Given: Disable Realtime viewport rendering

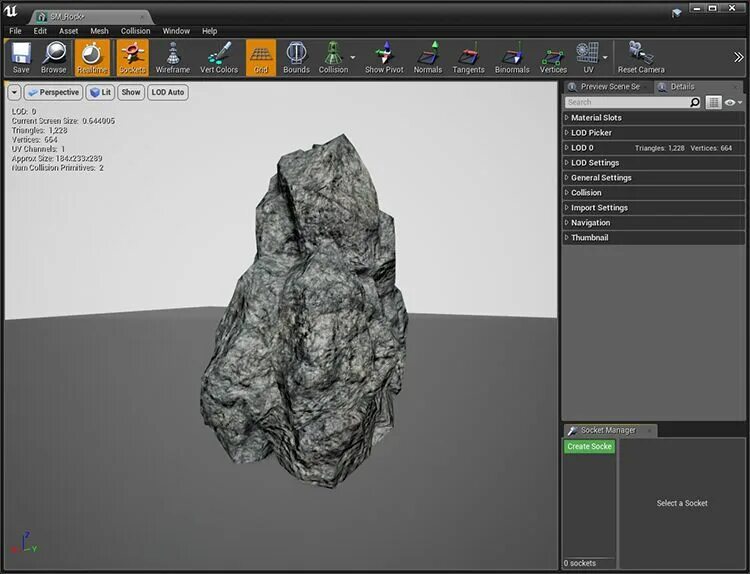Looking at the screenshot, I should (92, 56).
